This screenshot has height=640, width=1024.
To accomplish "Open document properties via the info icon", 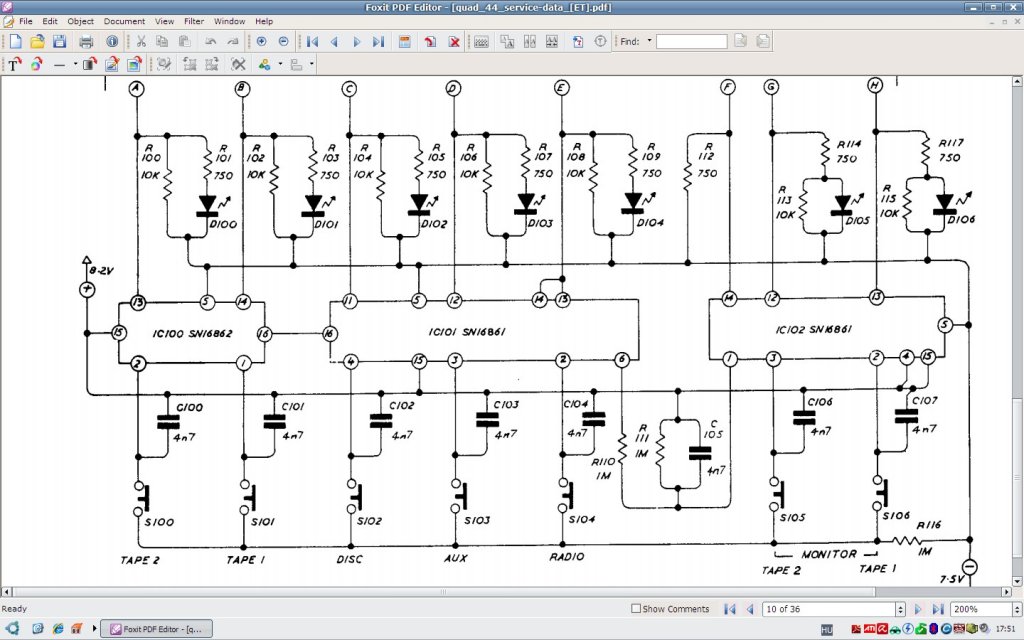I will 112,41.
